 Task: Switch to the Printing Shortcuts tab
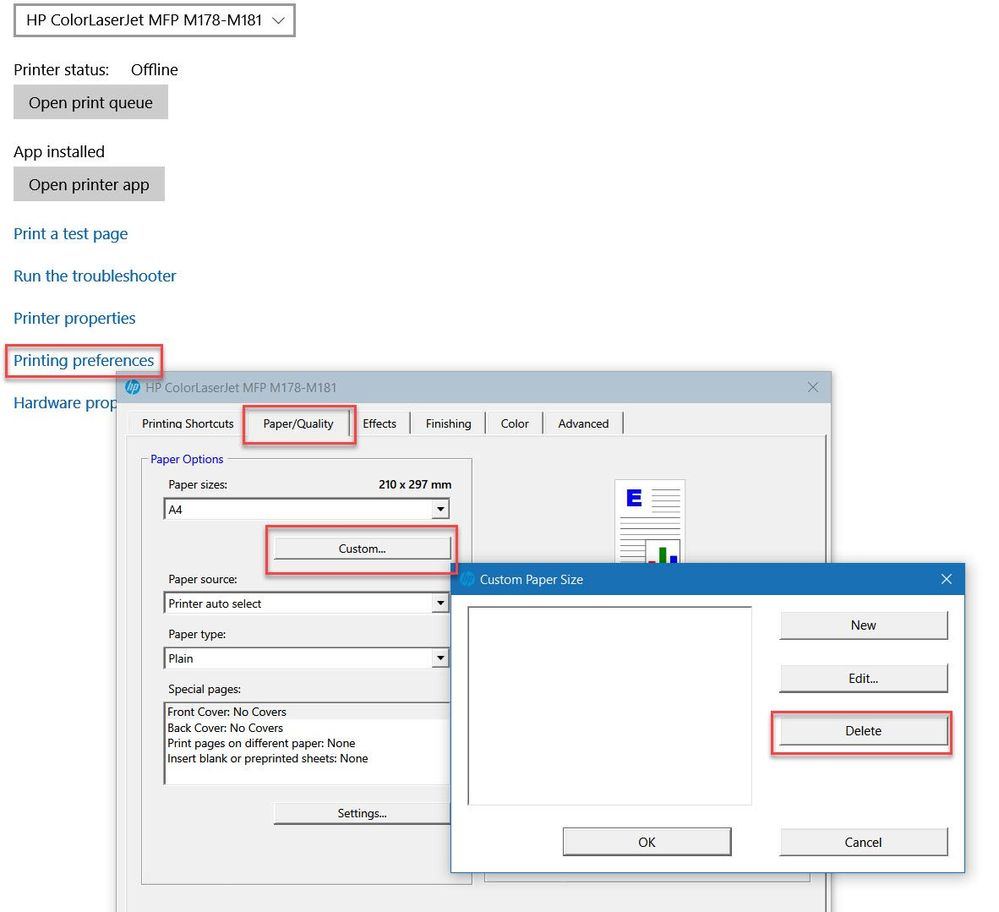[x=187, y=424]
